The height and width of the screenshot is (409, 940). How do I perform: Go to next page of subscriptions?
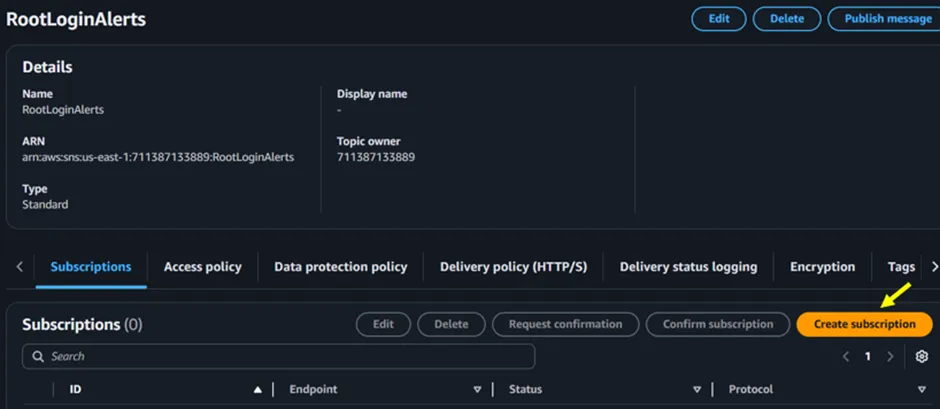[890, 357]
